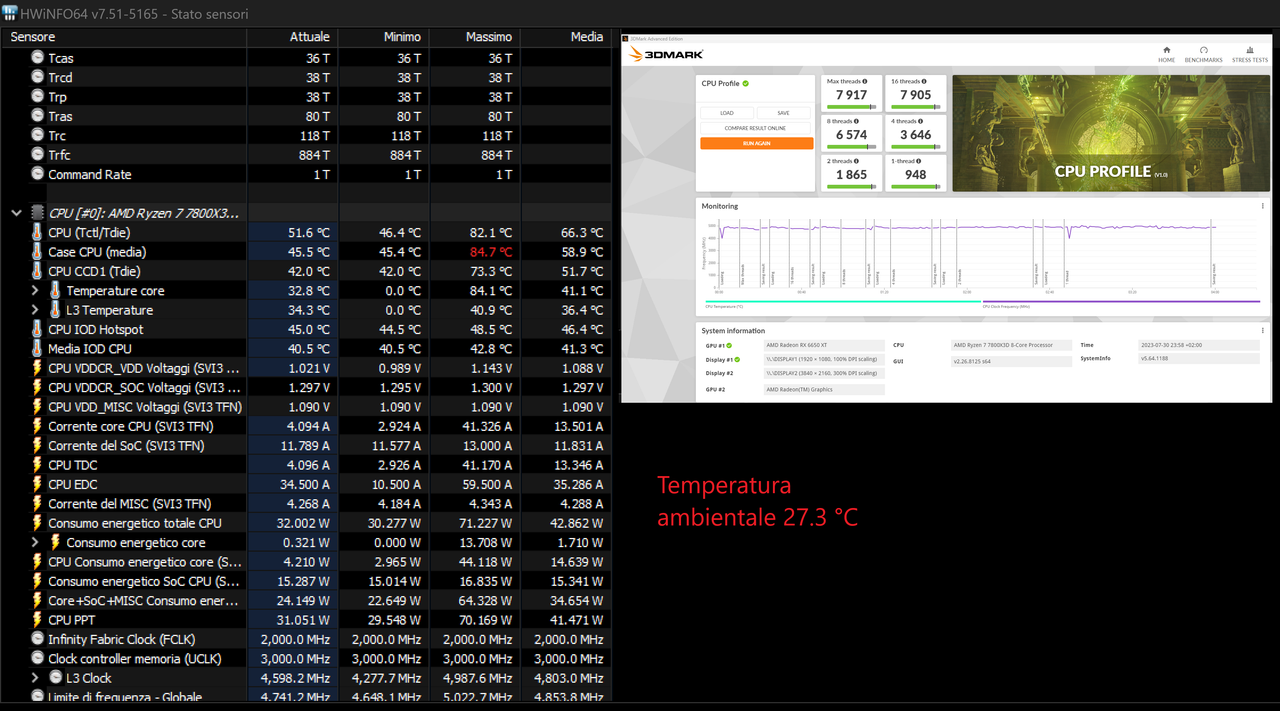Click the lightning icon for CPU TDC

38,465
